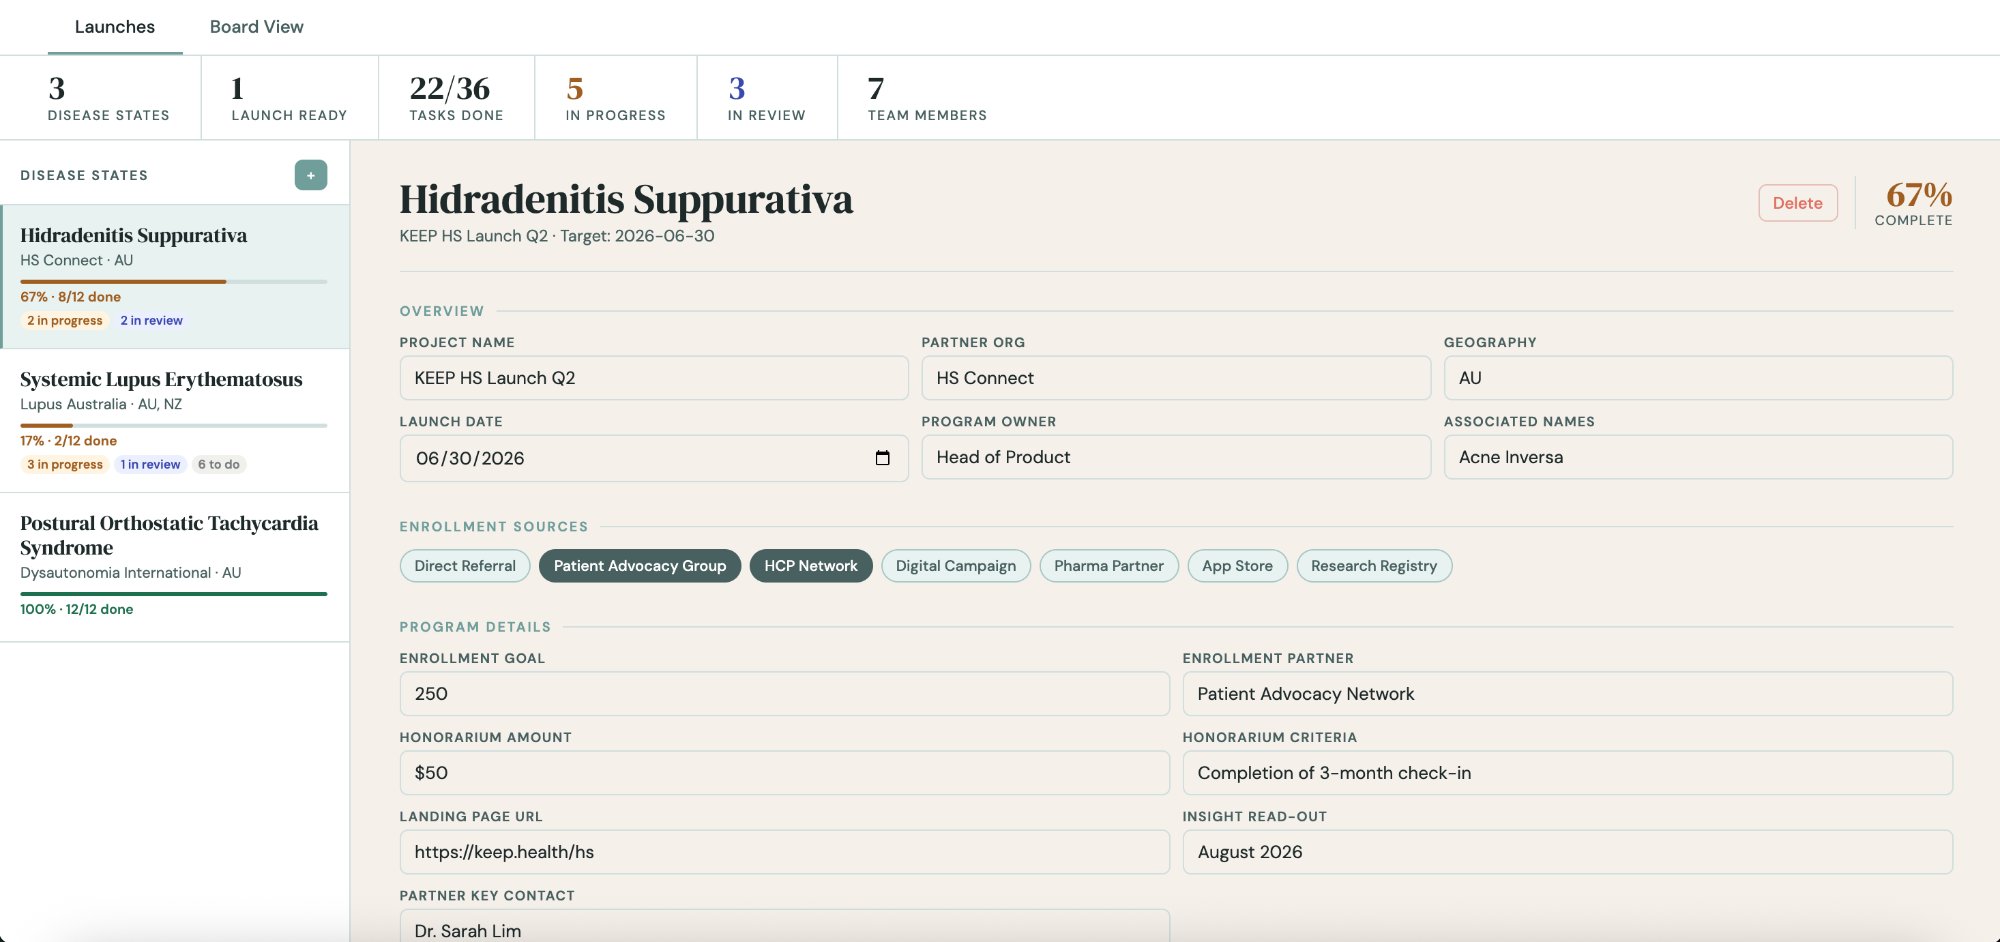The image size is (2000, 942).
Task: Edit the Enrollment Goal value
Action: pos(785,693)
